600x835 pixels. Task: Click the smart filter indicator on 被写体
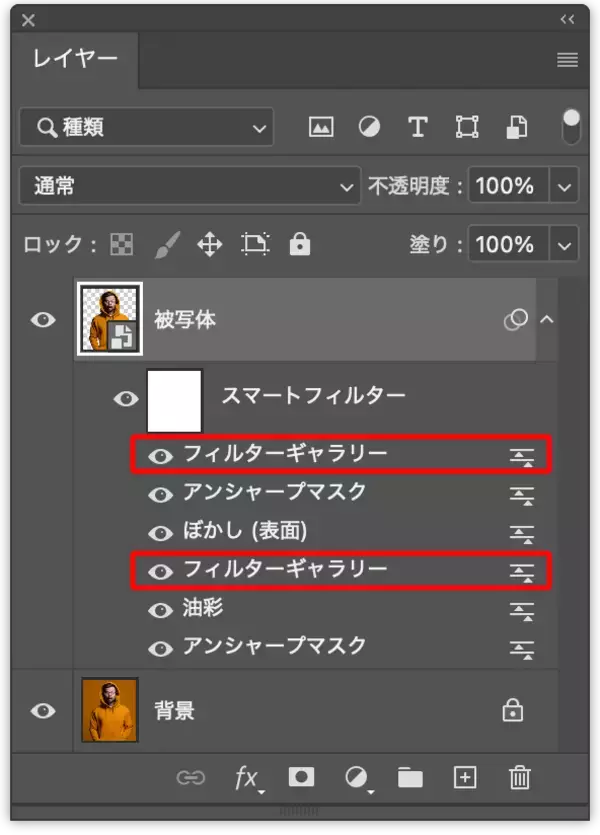tap(515, 320)
